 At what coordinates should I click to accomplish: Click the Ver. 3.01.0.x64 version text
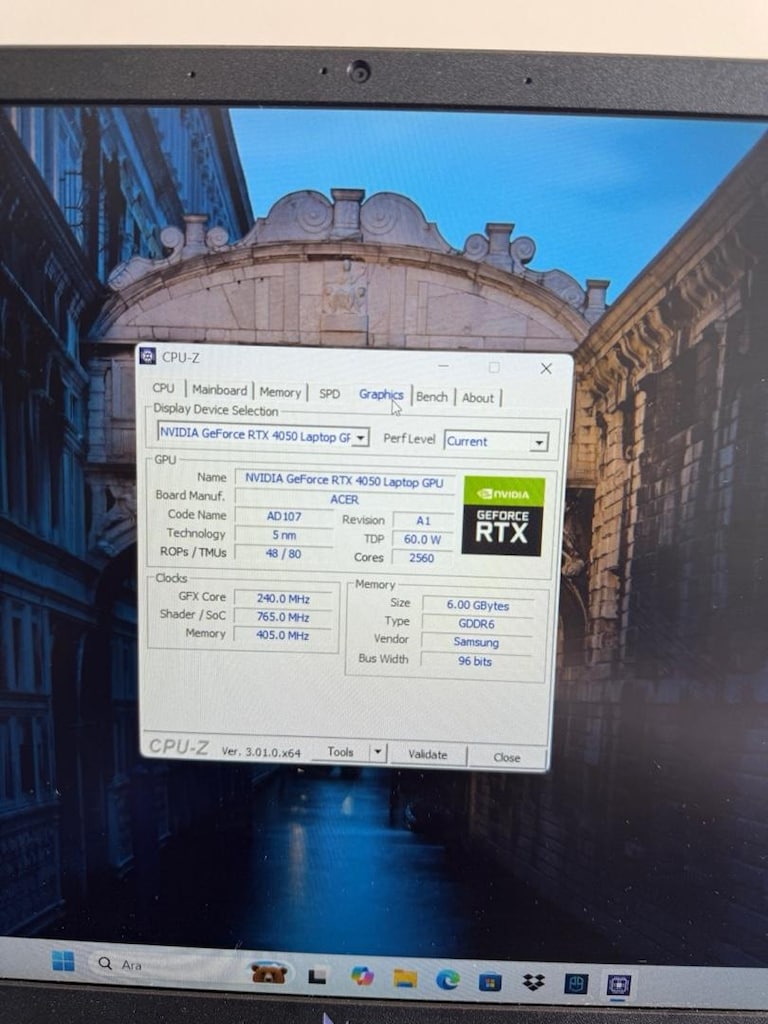point(261,752)
